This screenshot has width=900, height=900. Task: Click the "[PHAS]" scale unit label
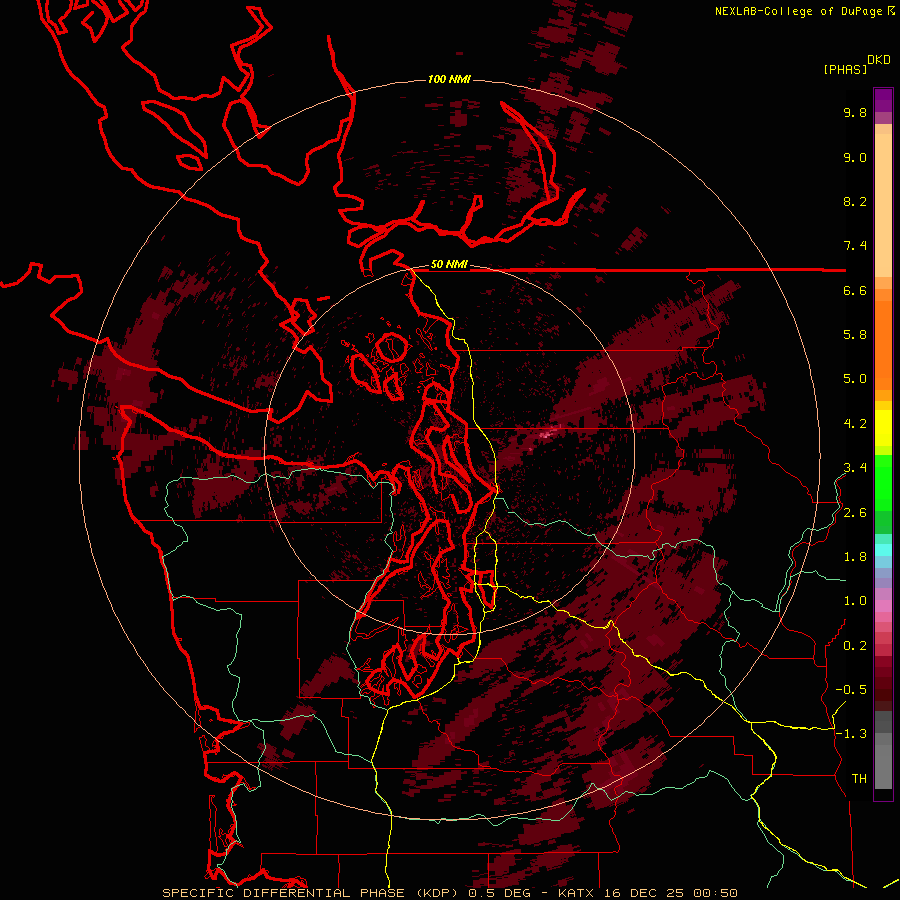pyautogui.click(x=845, y=69)
